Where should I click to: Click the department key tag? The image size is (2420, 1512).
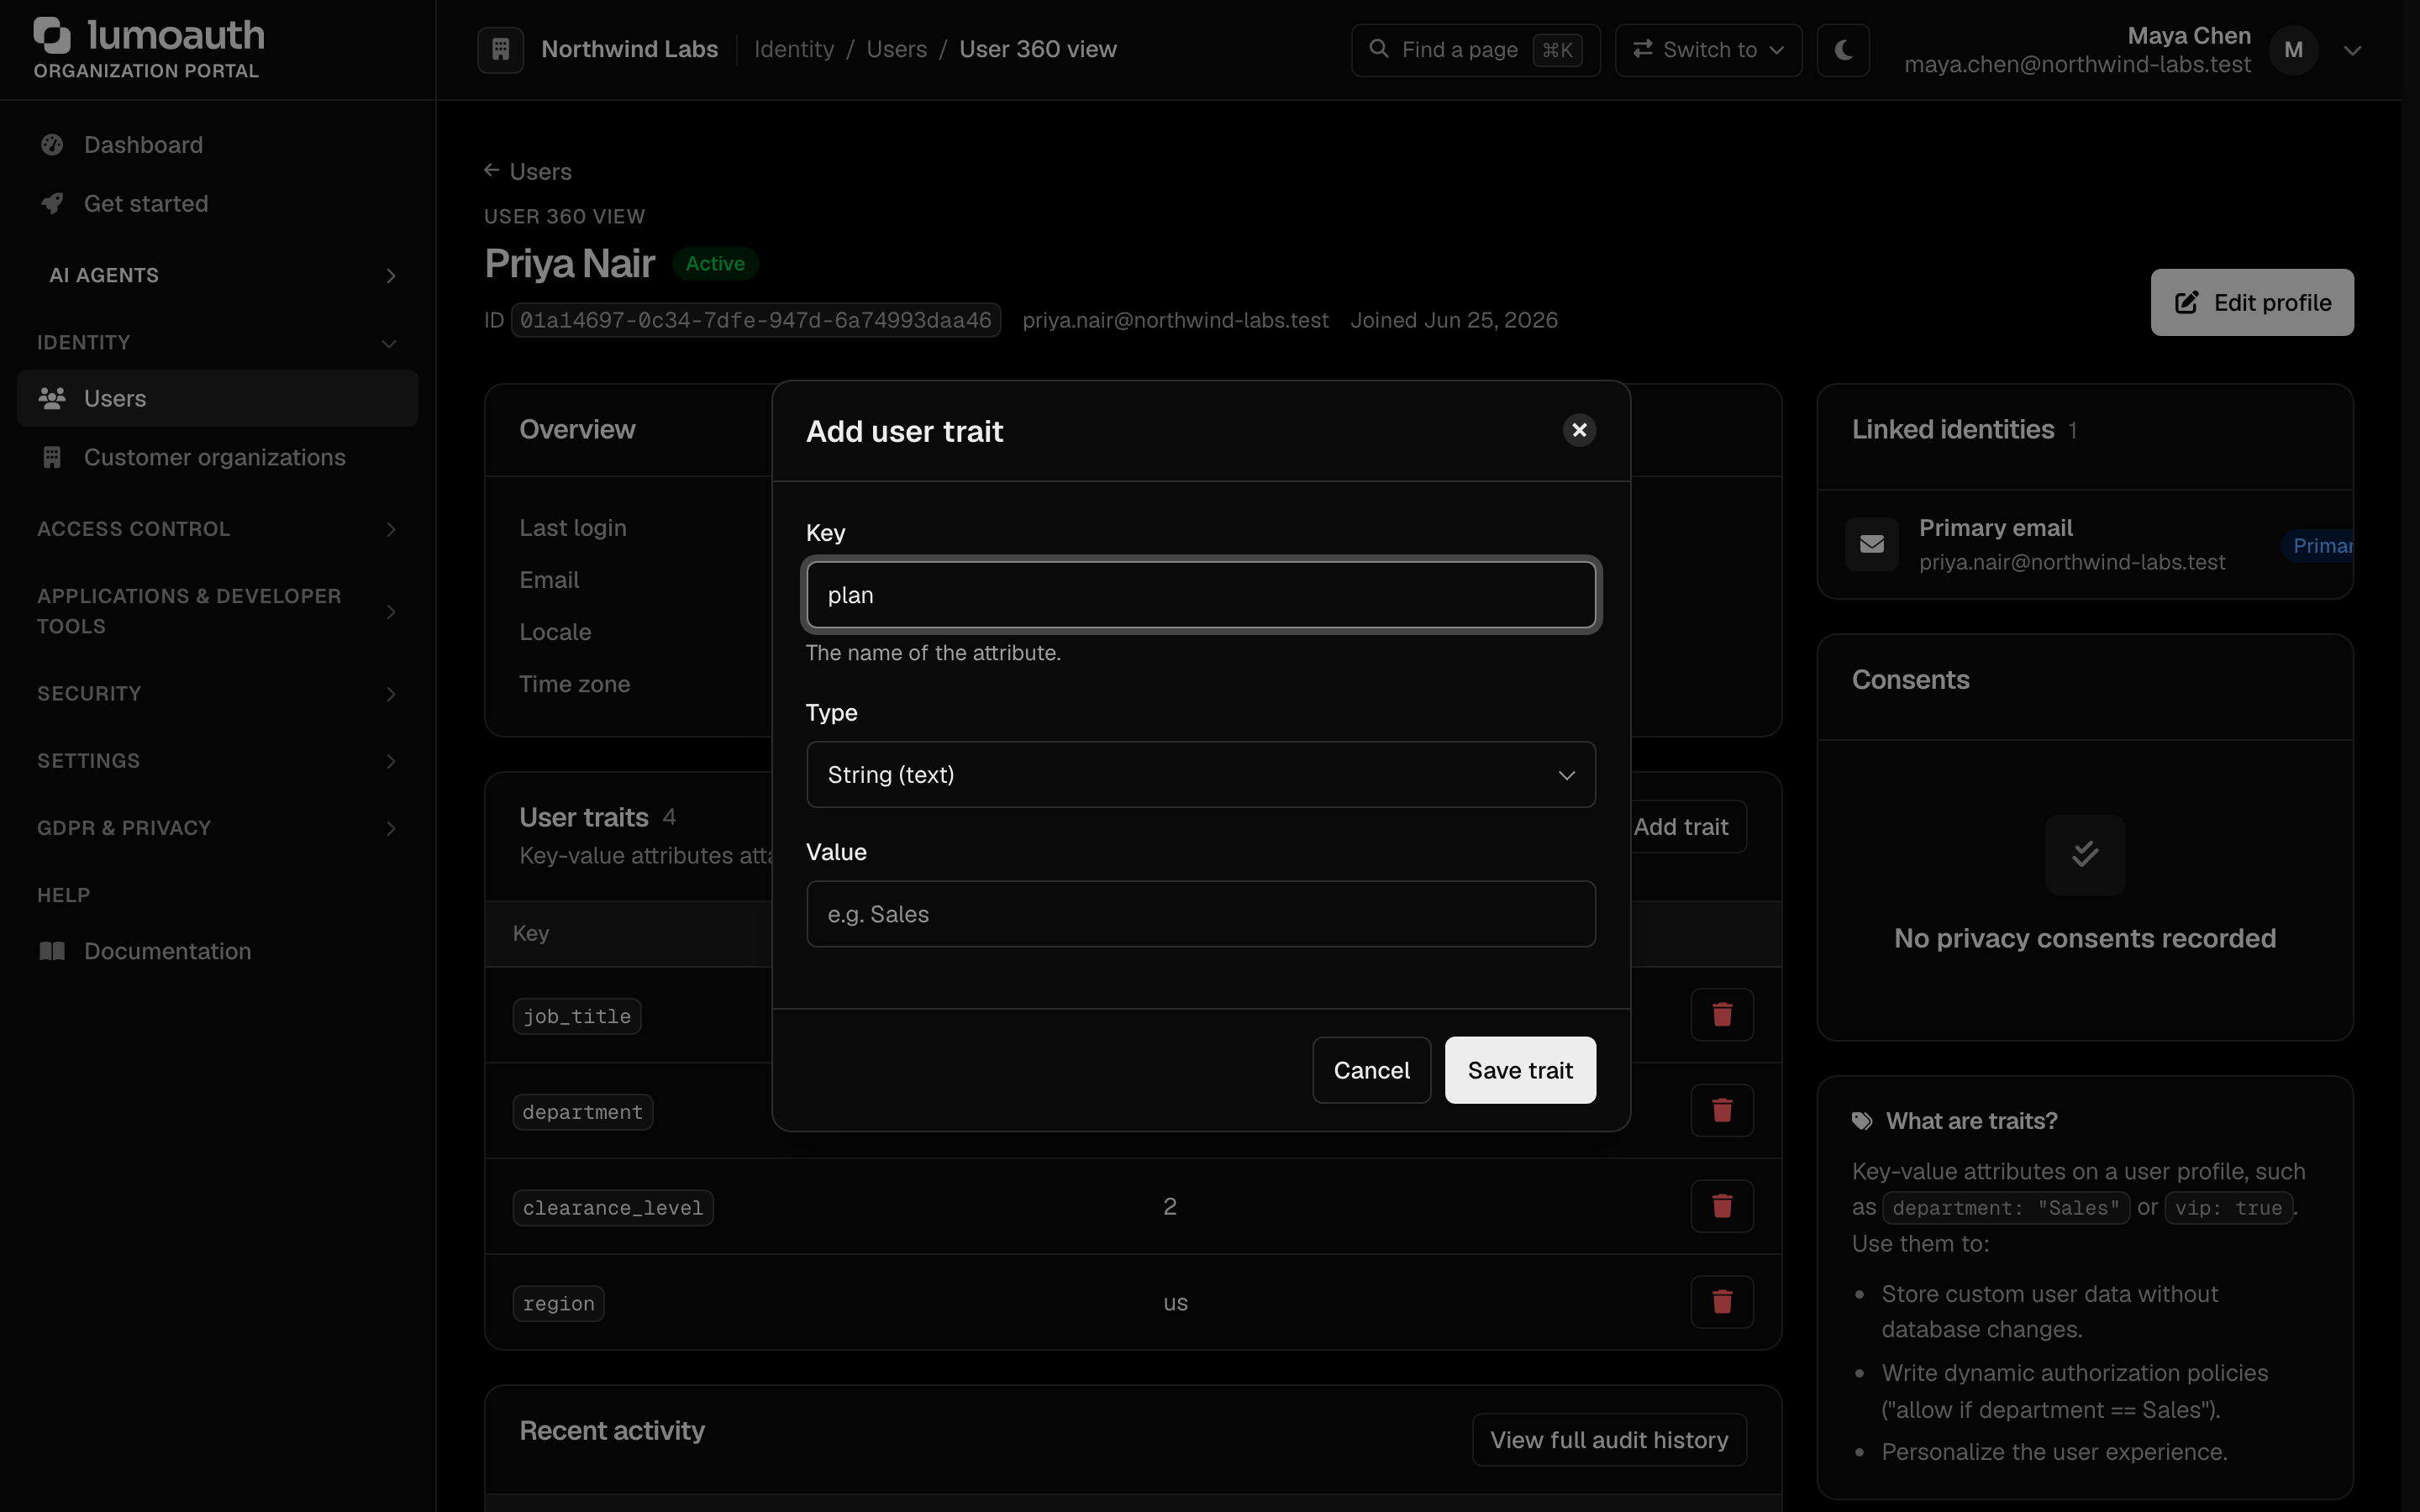click(583, 1112)
